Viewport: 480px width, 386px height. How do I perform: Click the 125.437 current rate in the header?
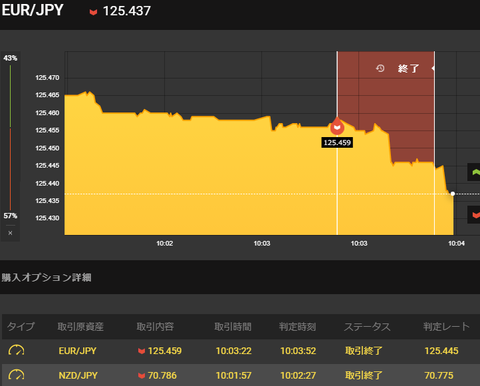pyautogui.click(x=127, y=11)
